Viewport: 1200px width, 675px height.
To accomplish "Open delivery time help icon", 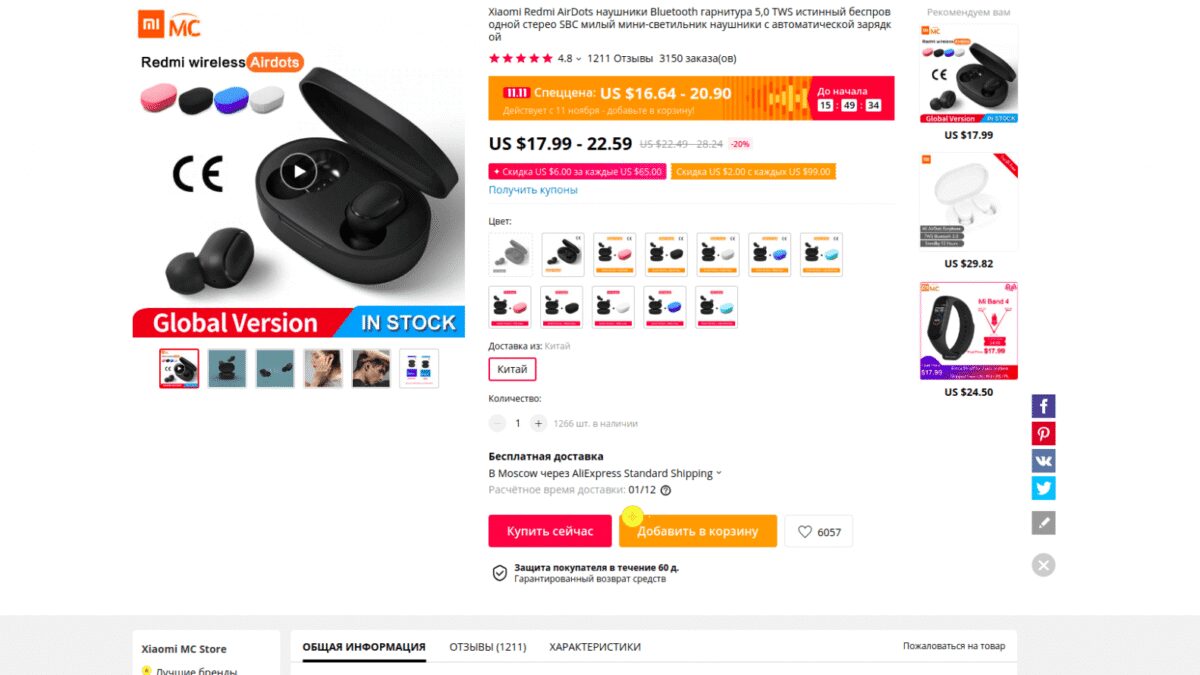I will [666, 490].
